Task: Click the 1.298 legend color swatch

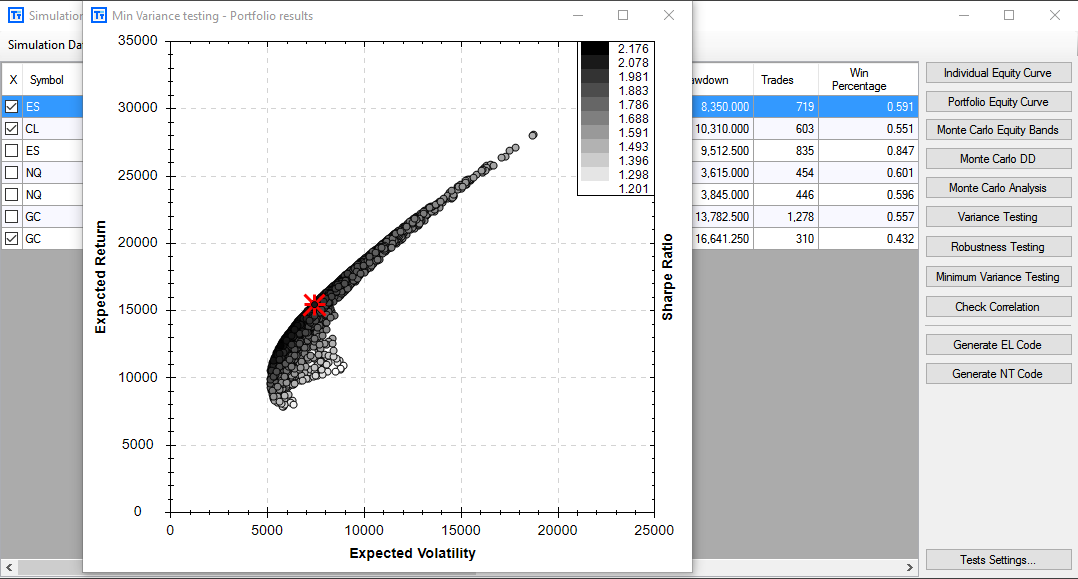Action: click(x=595, y=175)
